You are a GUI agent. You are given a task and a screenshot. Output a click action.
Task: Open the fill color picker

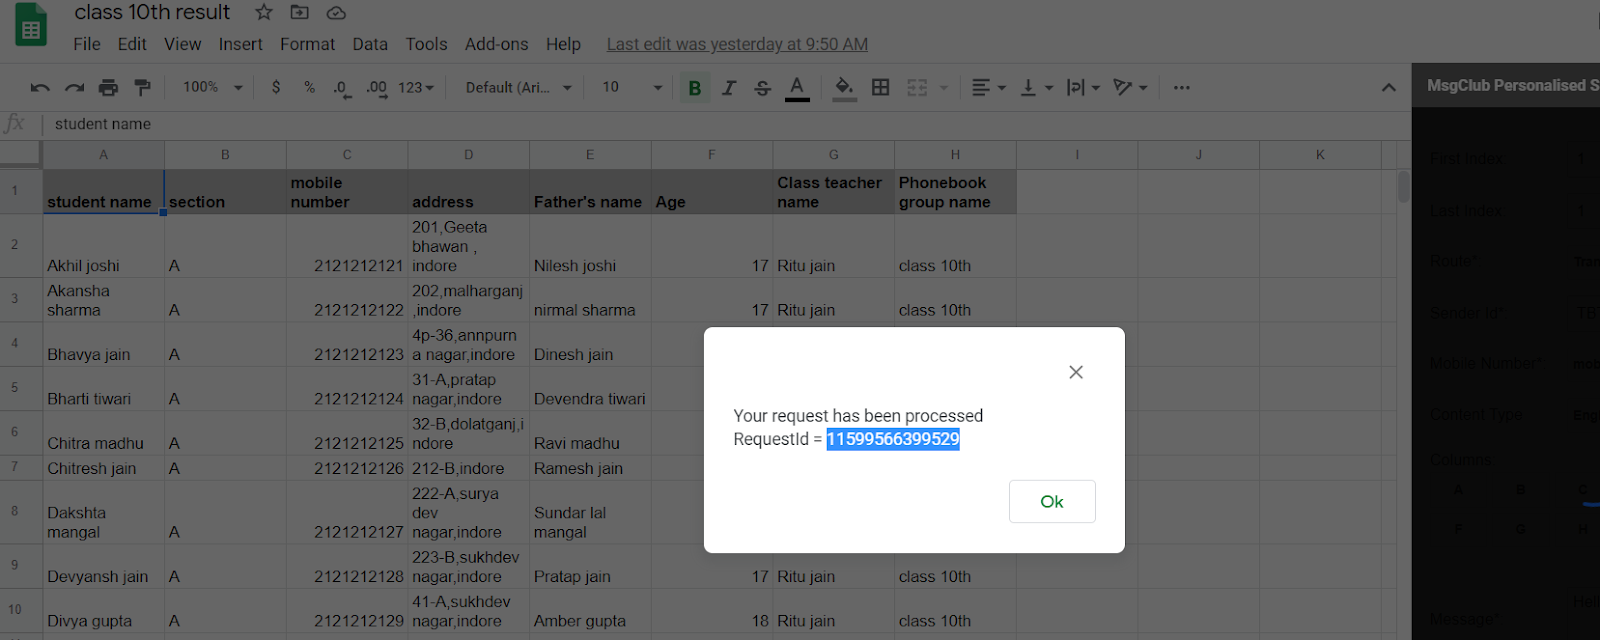[x=845, y=88]
